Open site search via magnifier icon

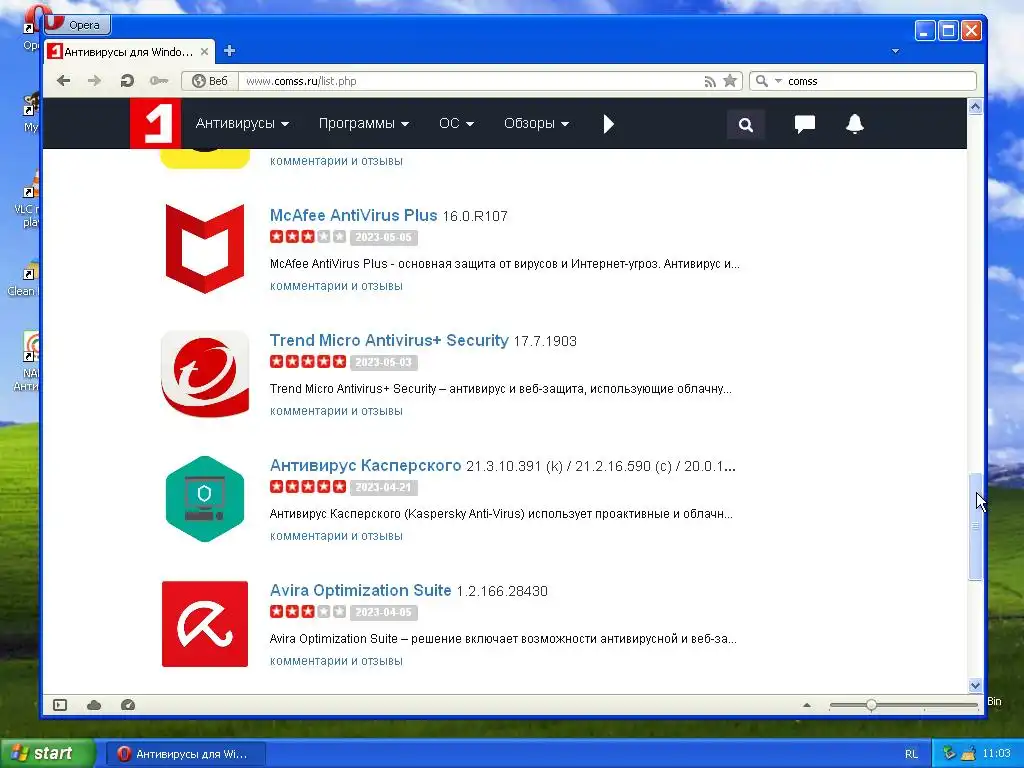[745, 124]
